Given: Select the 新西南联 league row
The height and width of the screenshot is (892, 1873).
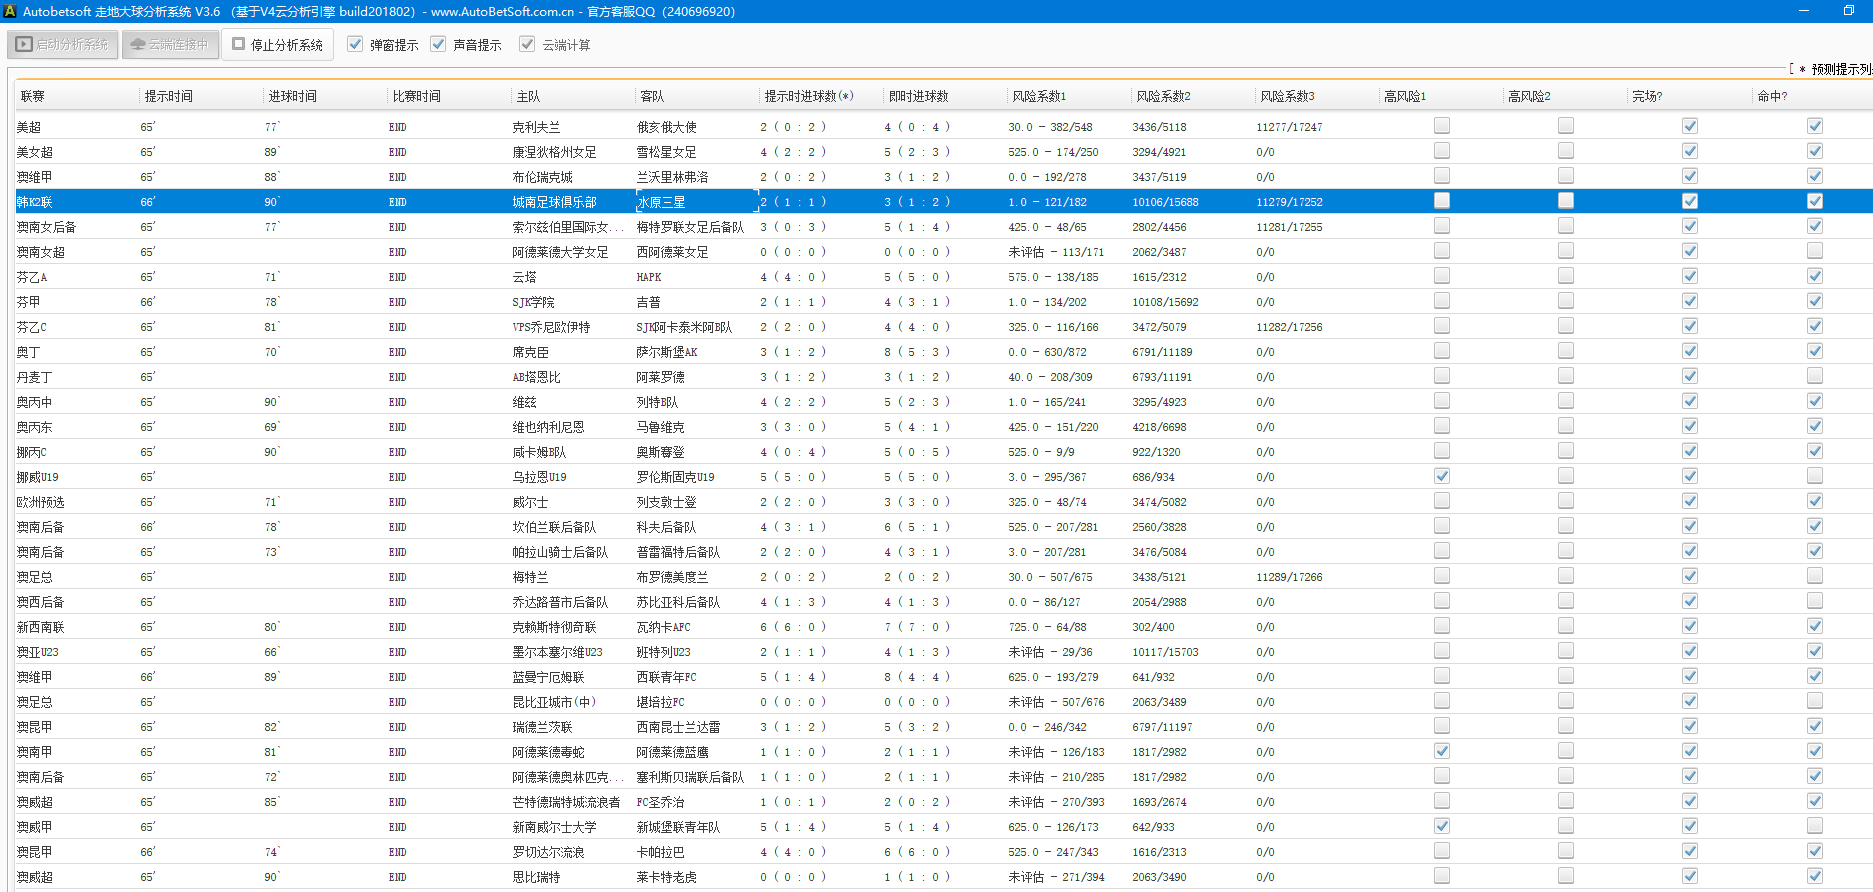Looking at the screenshot, I should [41, 627].
